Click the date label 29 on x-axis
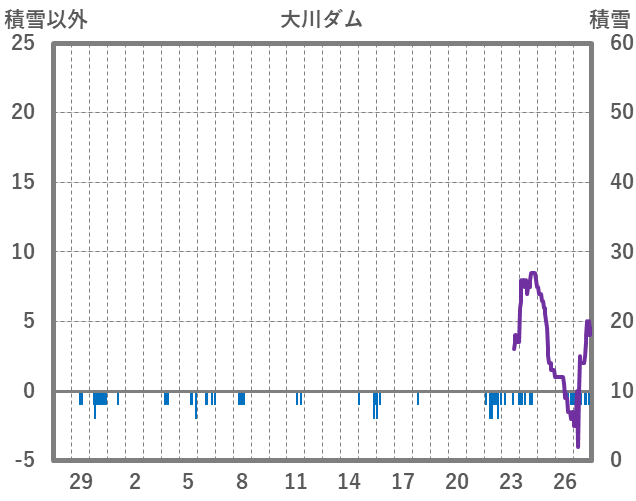 point(81,479)
